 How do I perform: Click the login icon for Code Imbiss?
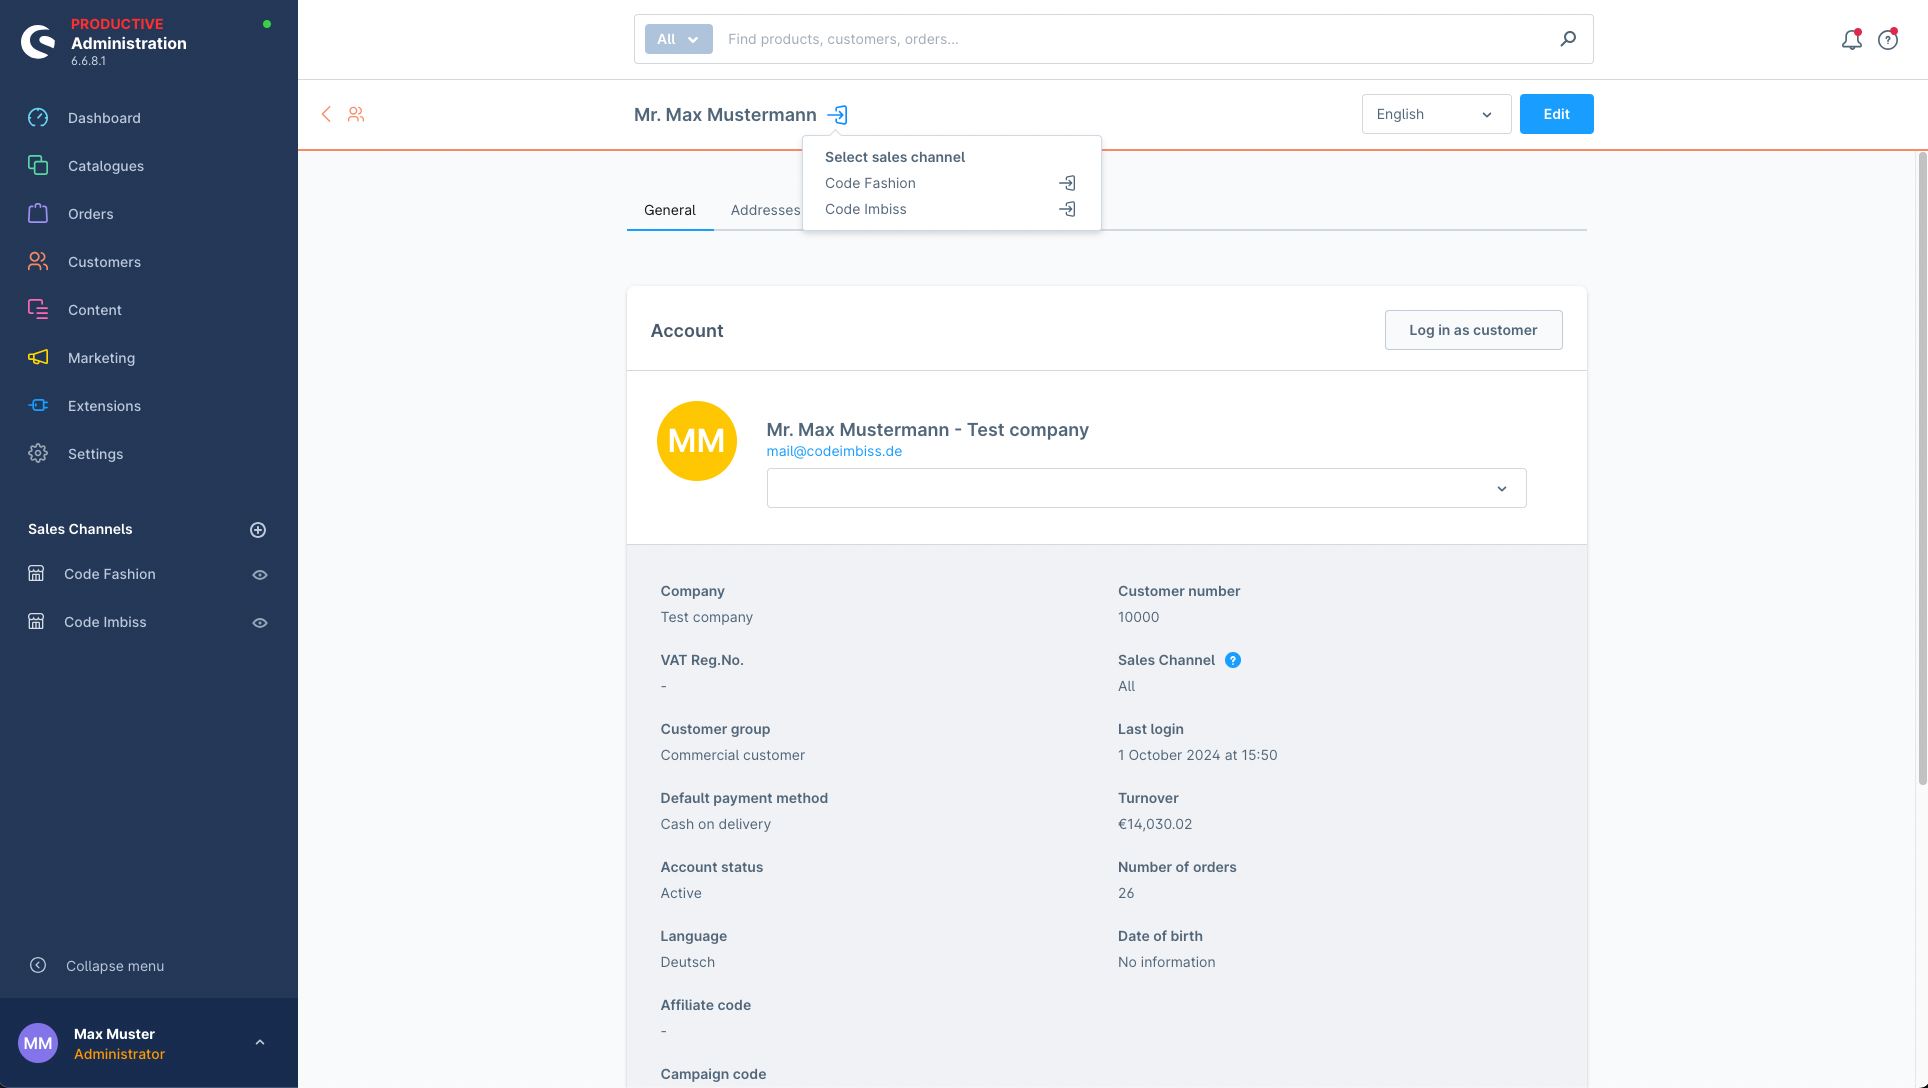tap(1067, 209)
